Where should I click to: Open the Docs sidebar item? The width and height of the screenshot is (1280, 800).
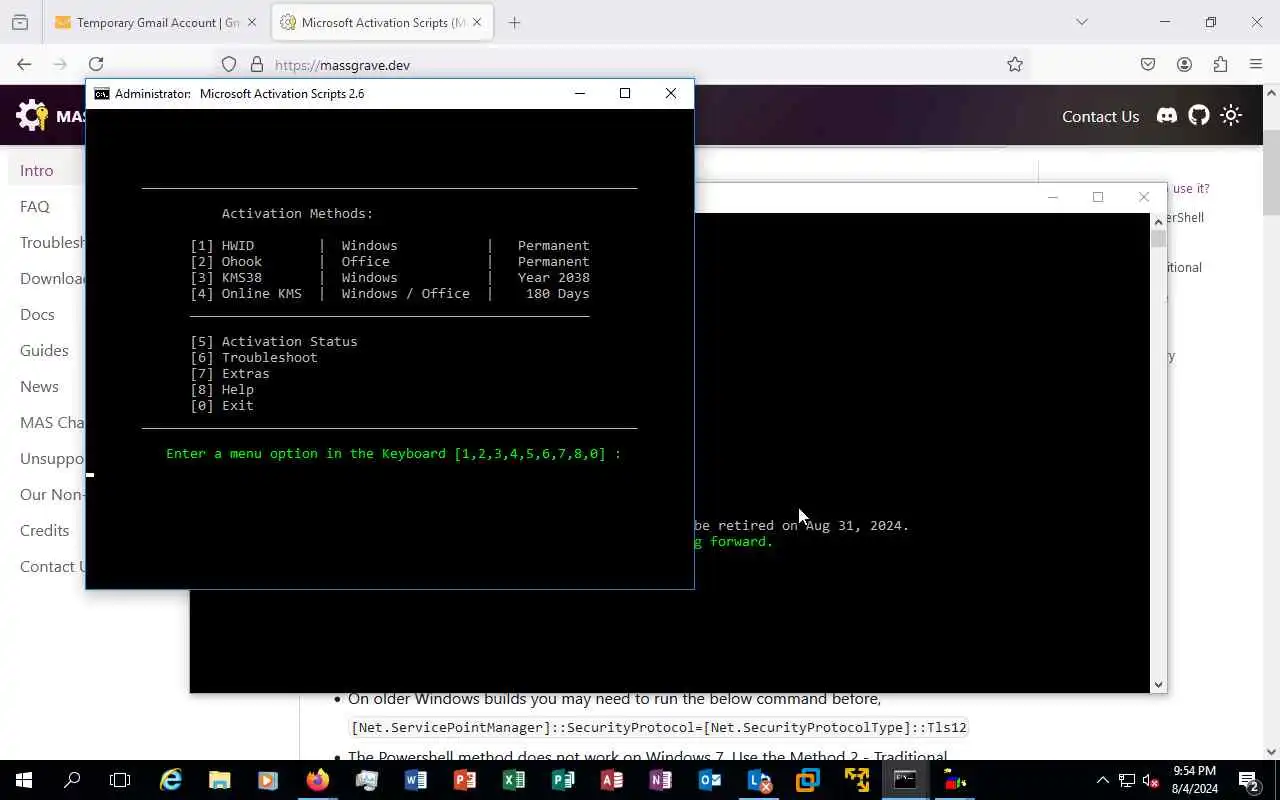point(38,314)
